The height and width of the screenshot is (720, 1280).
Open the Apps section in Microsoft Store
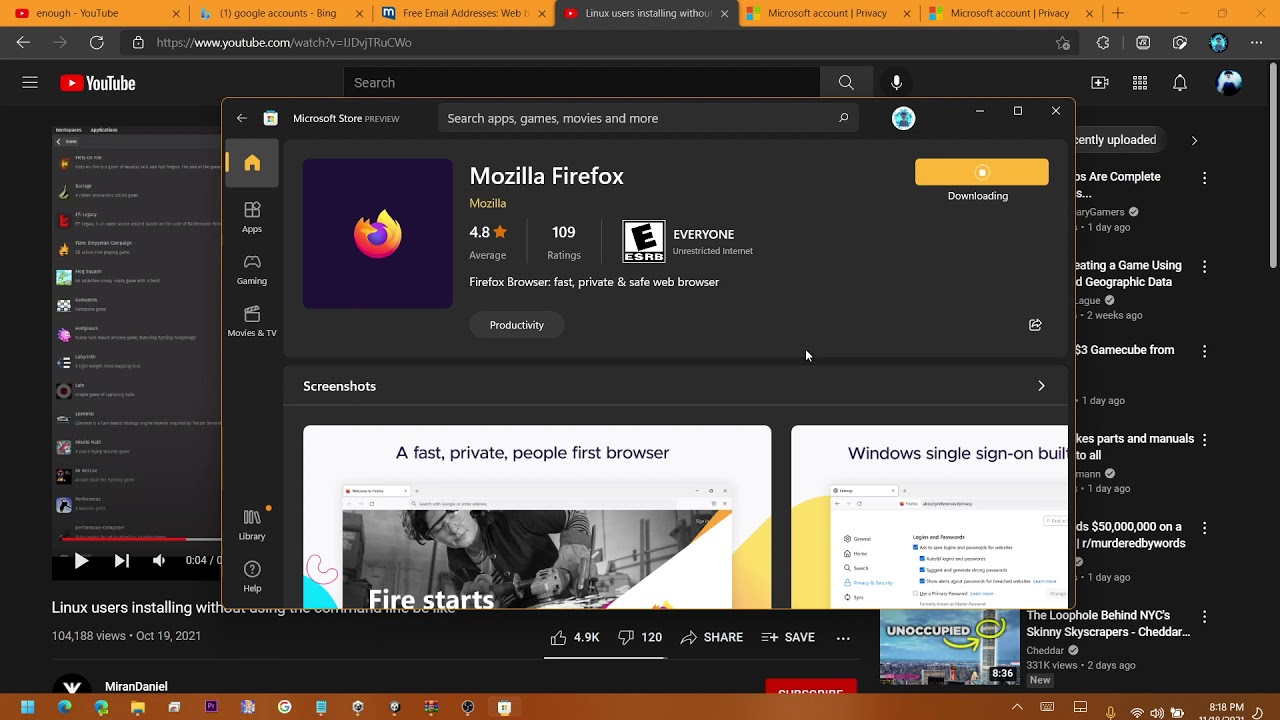point(252,216)
